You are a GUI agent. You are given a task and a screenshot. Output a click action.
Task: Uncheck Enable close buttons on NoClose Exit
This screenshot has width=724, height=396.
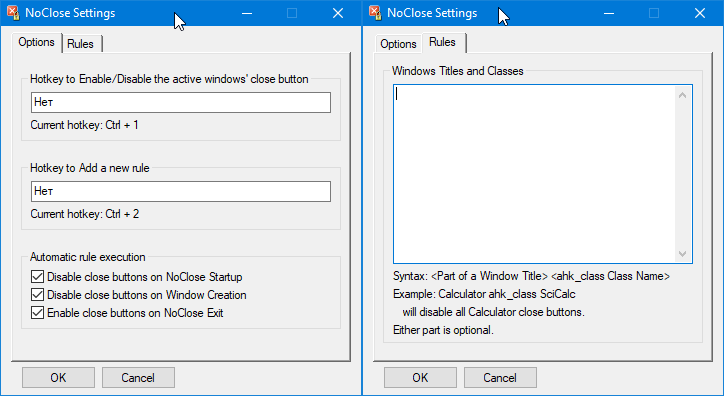click(x=37, y=312)
